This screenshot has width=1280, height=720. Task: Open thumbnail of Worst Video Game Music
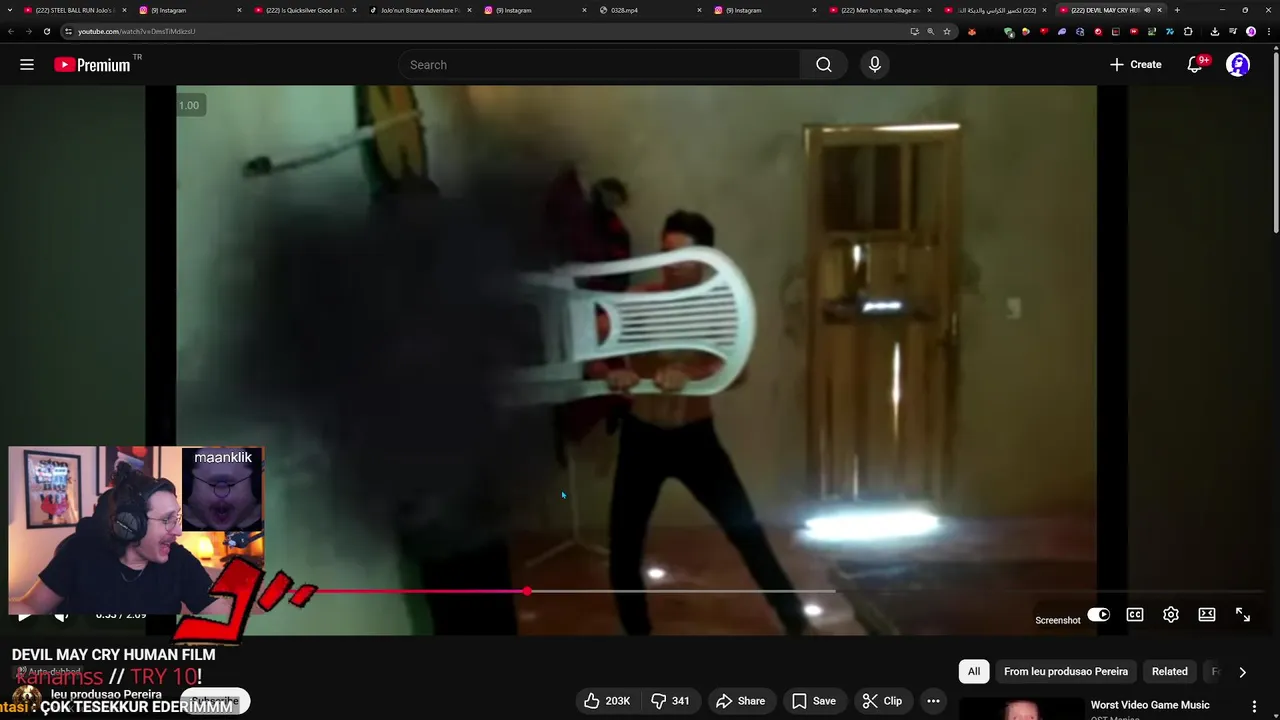tap(1022, 709)
